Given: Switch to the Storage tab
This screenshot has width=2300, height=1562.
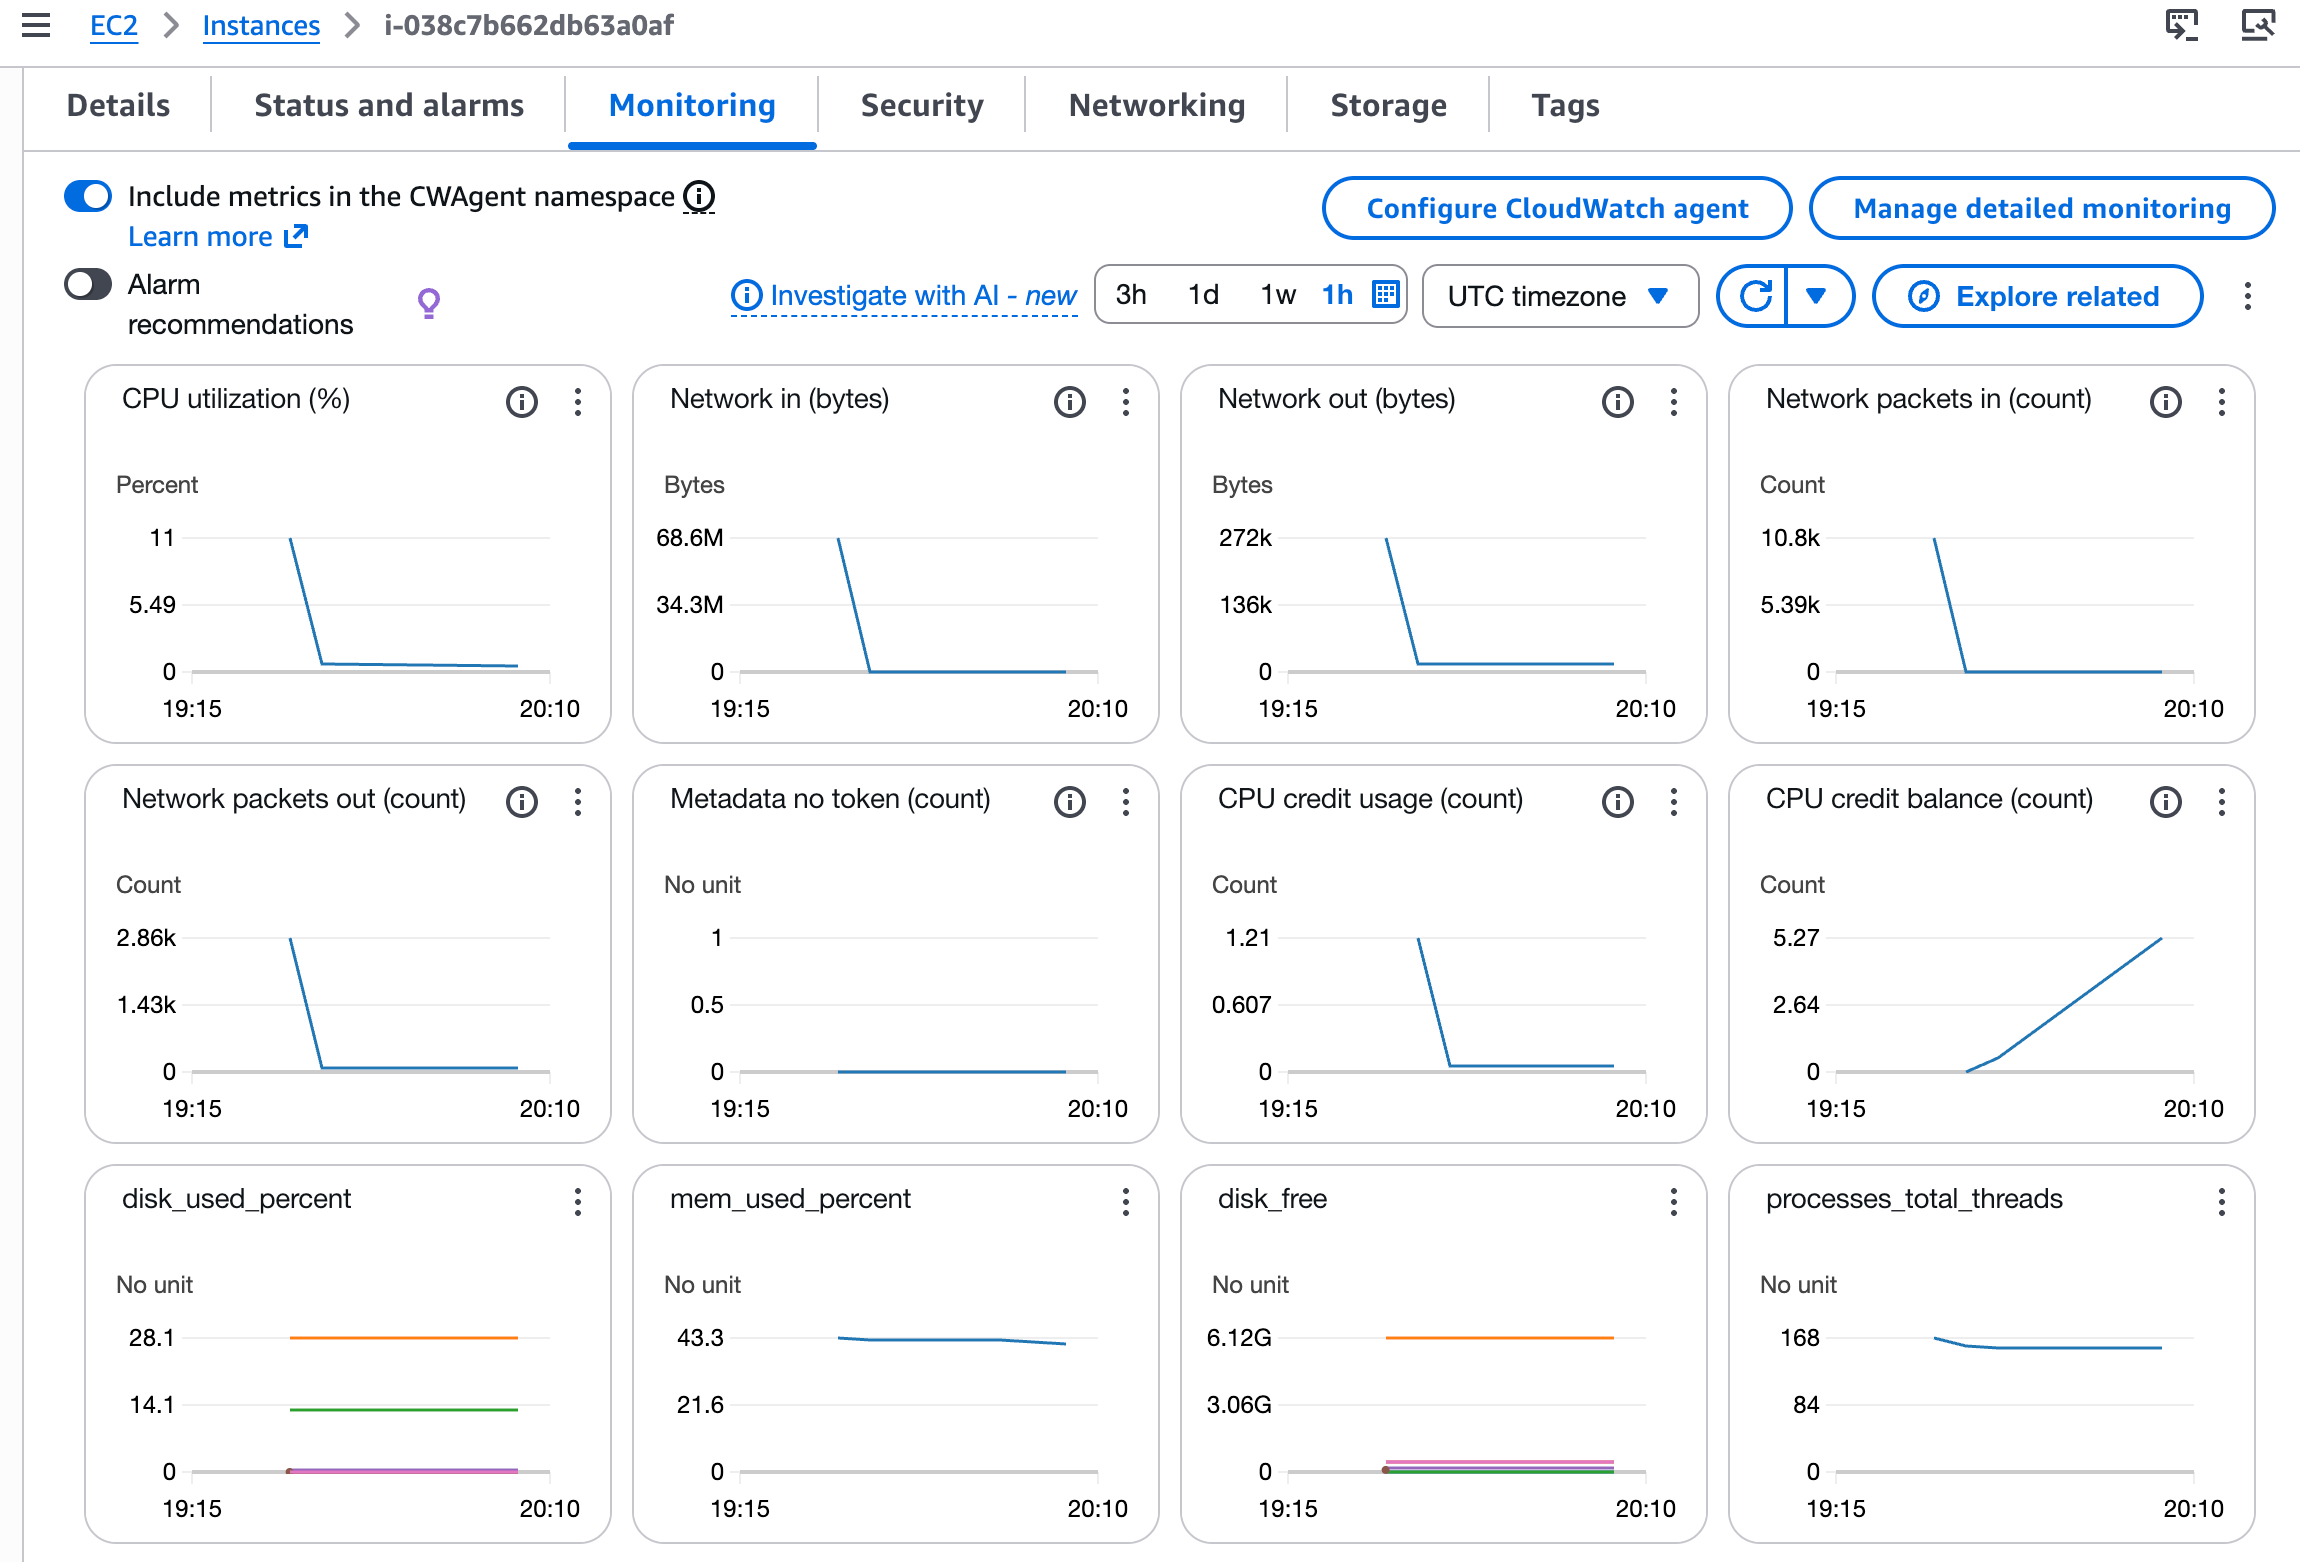Looking at the screenshot, I should pyautogui.click(x=1388, y=105).
